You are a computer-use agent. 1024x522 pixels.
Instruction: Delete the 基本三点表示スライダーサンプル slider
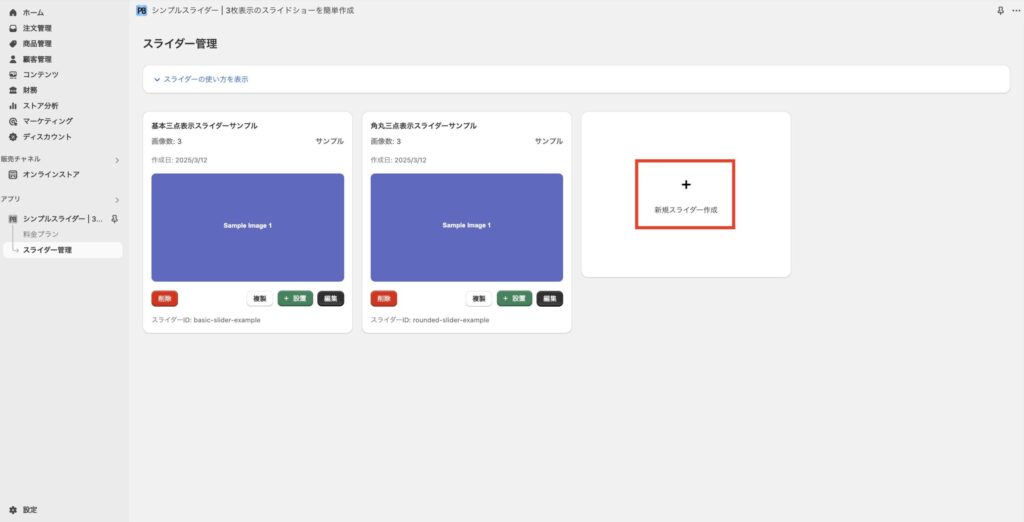tap(165, 299)
